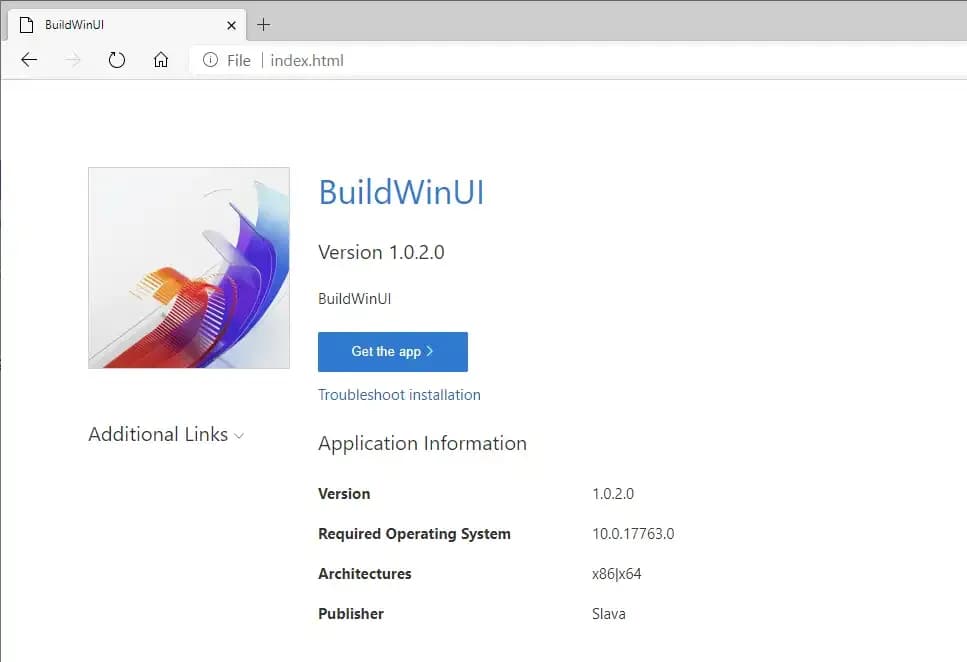Select the BuildWinUI tab
The height and width of the screenshot is (662, 967).
tap(127, 25)
